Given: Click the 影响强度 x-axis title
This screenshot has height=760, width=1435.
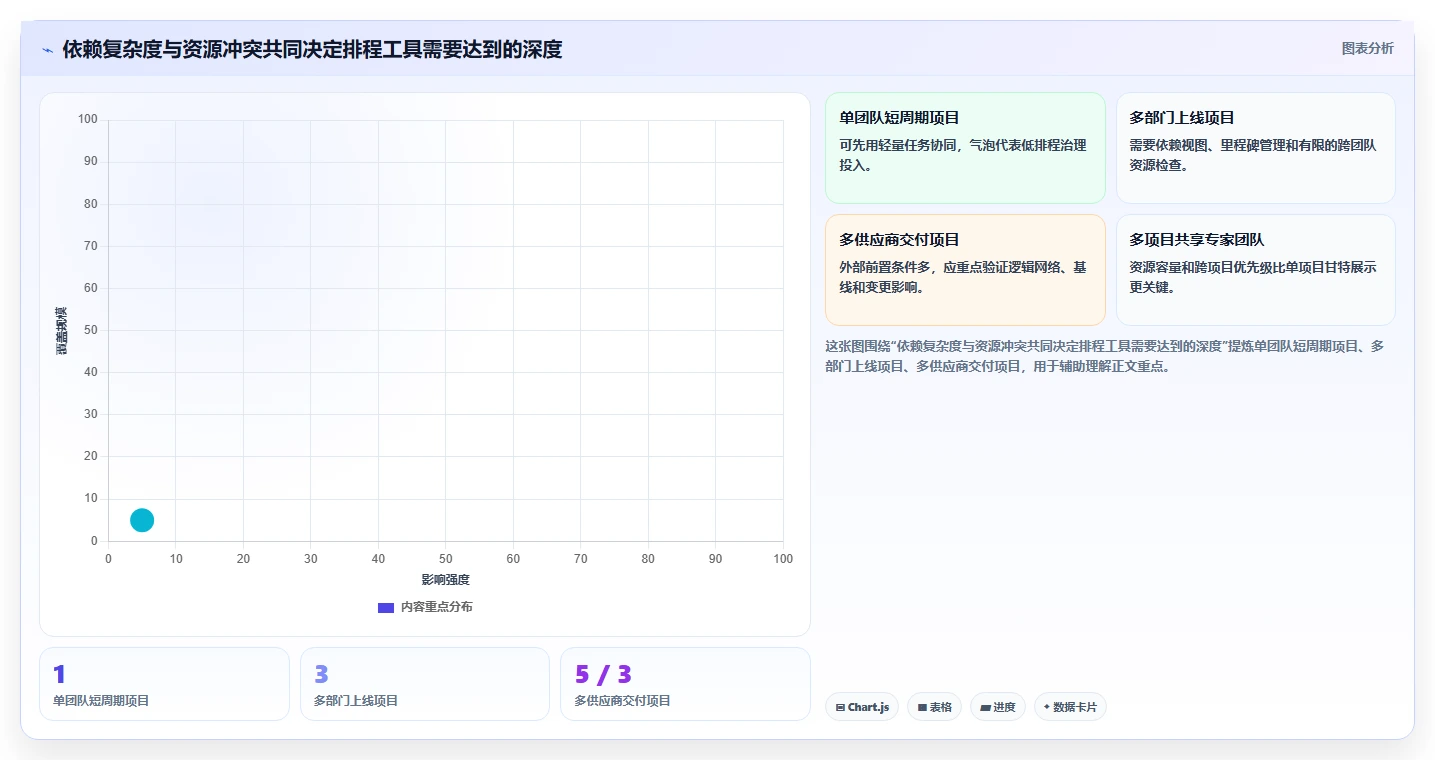Looking at the screenshot, I should [x=445, y=580].
